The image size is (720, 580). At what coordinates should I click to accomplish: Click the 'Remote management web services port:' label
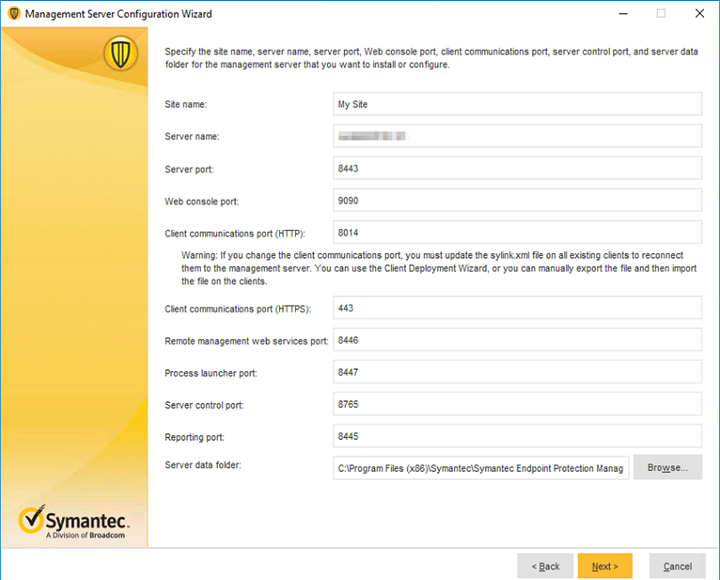click(247, 341)
